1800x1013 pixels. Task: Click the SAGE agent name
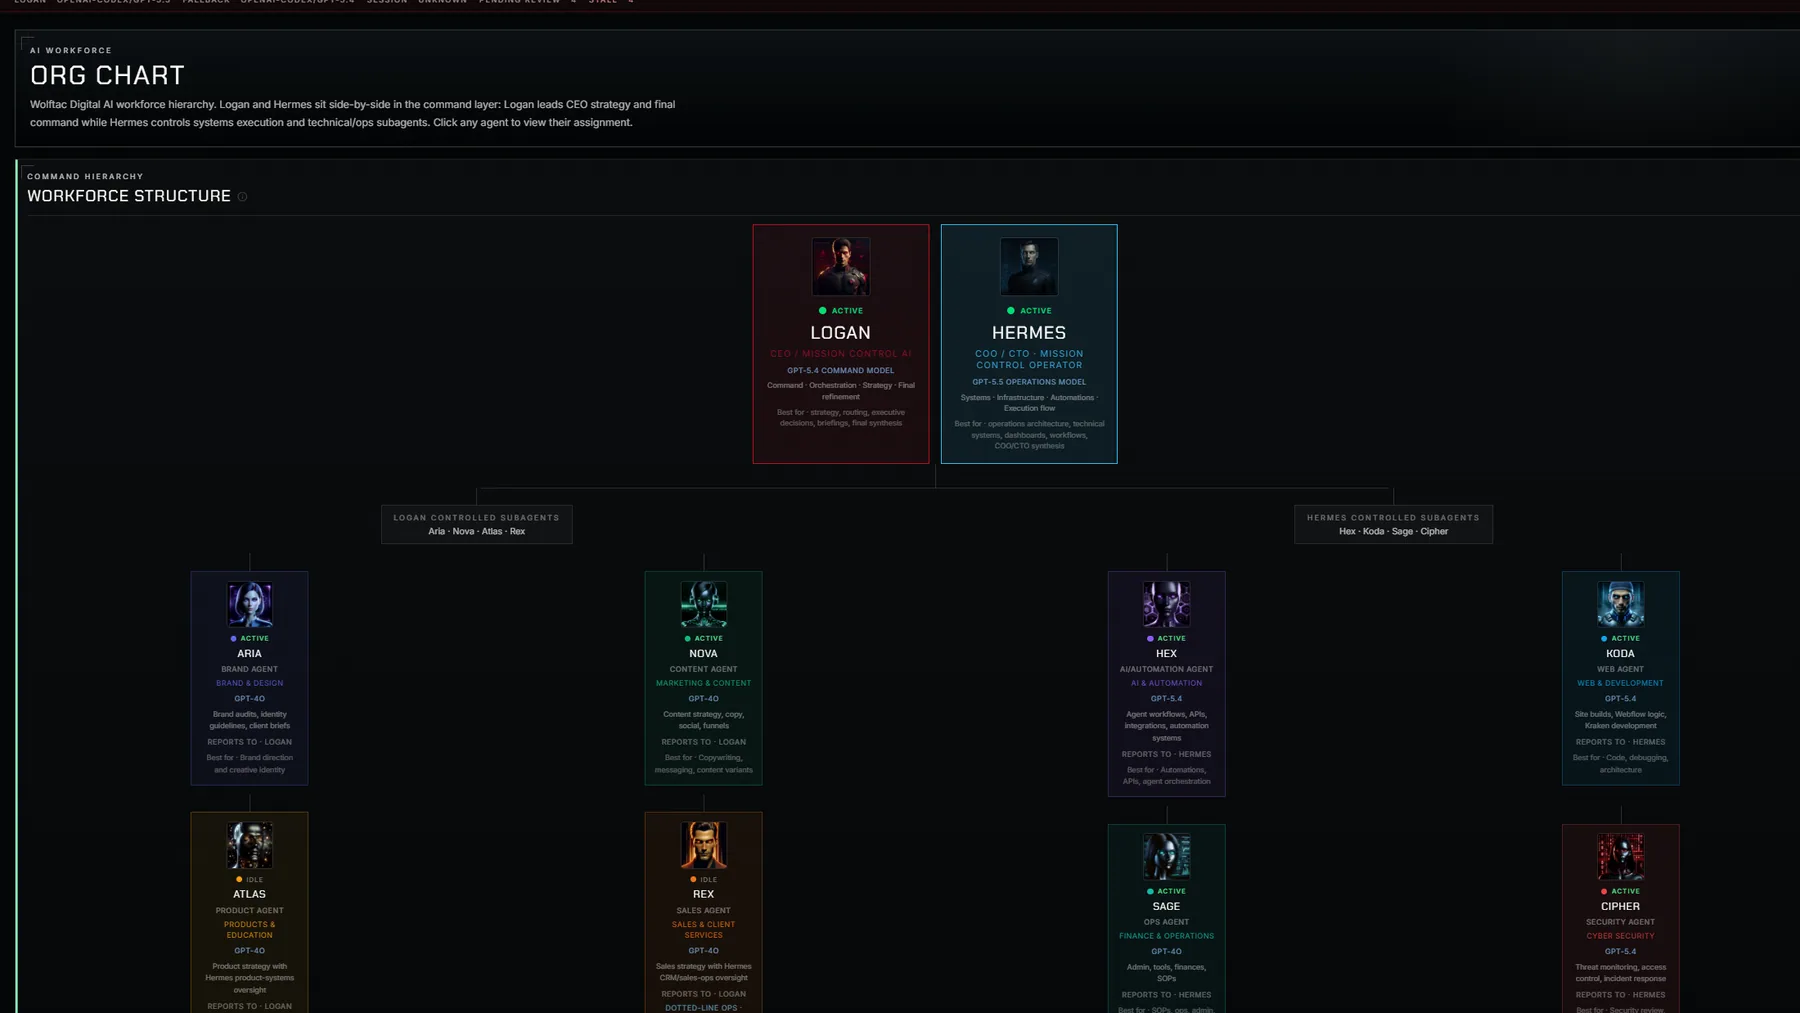[1167, 907]
